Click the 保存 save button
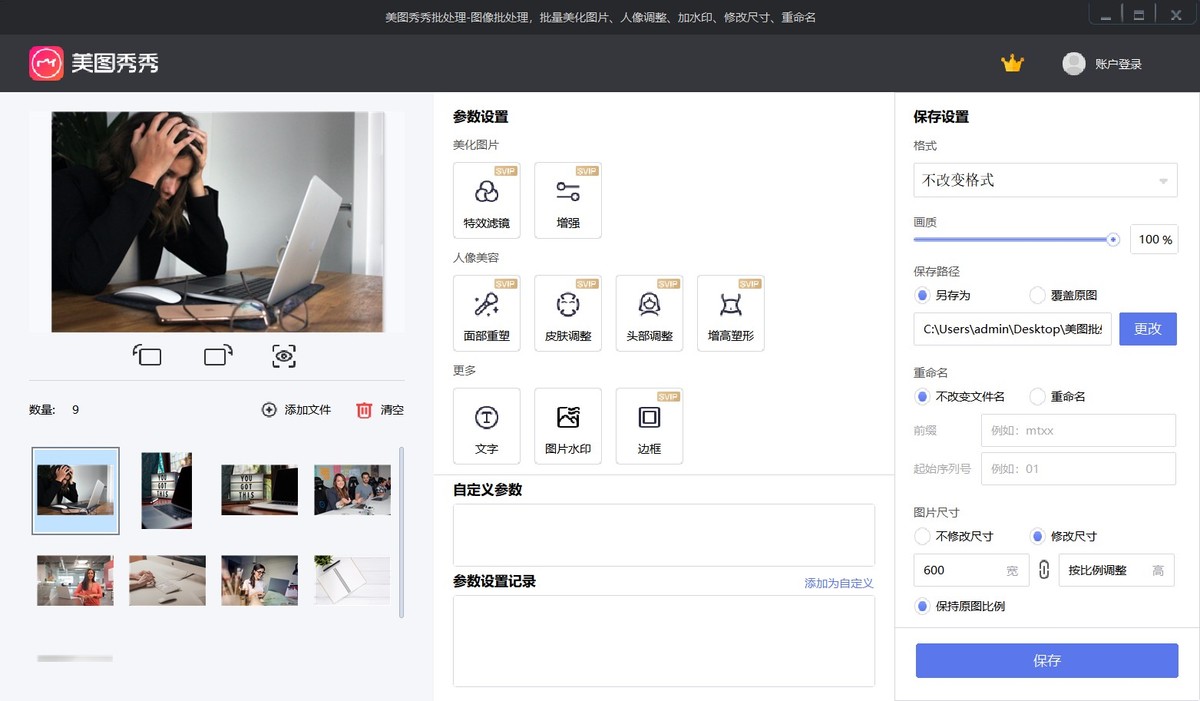 pos(1046,660)
